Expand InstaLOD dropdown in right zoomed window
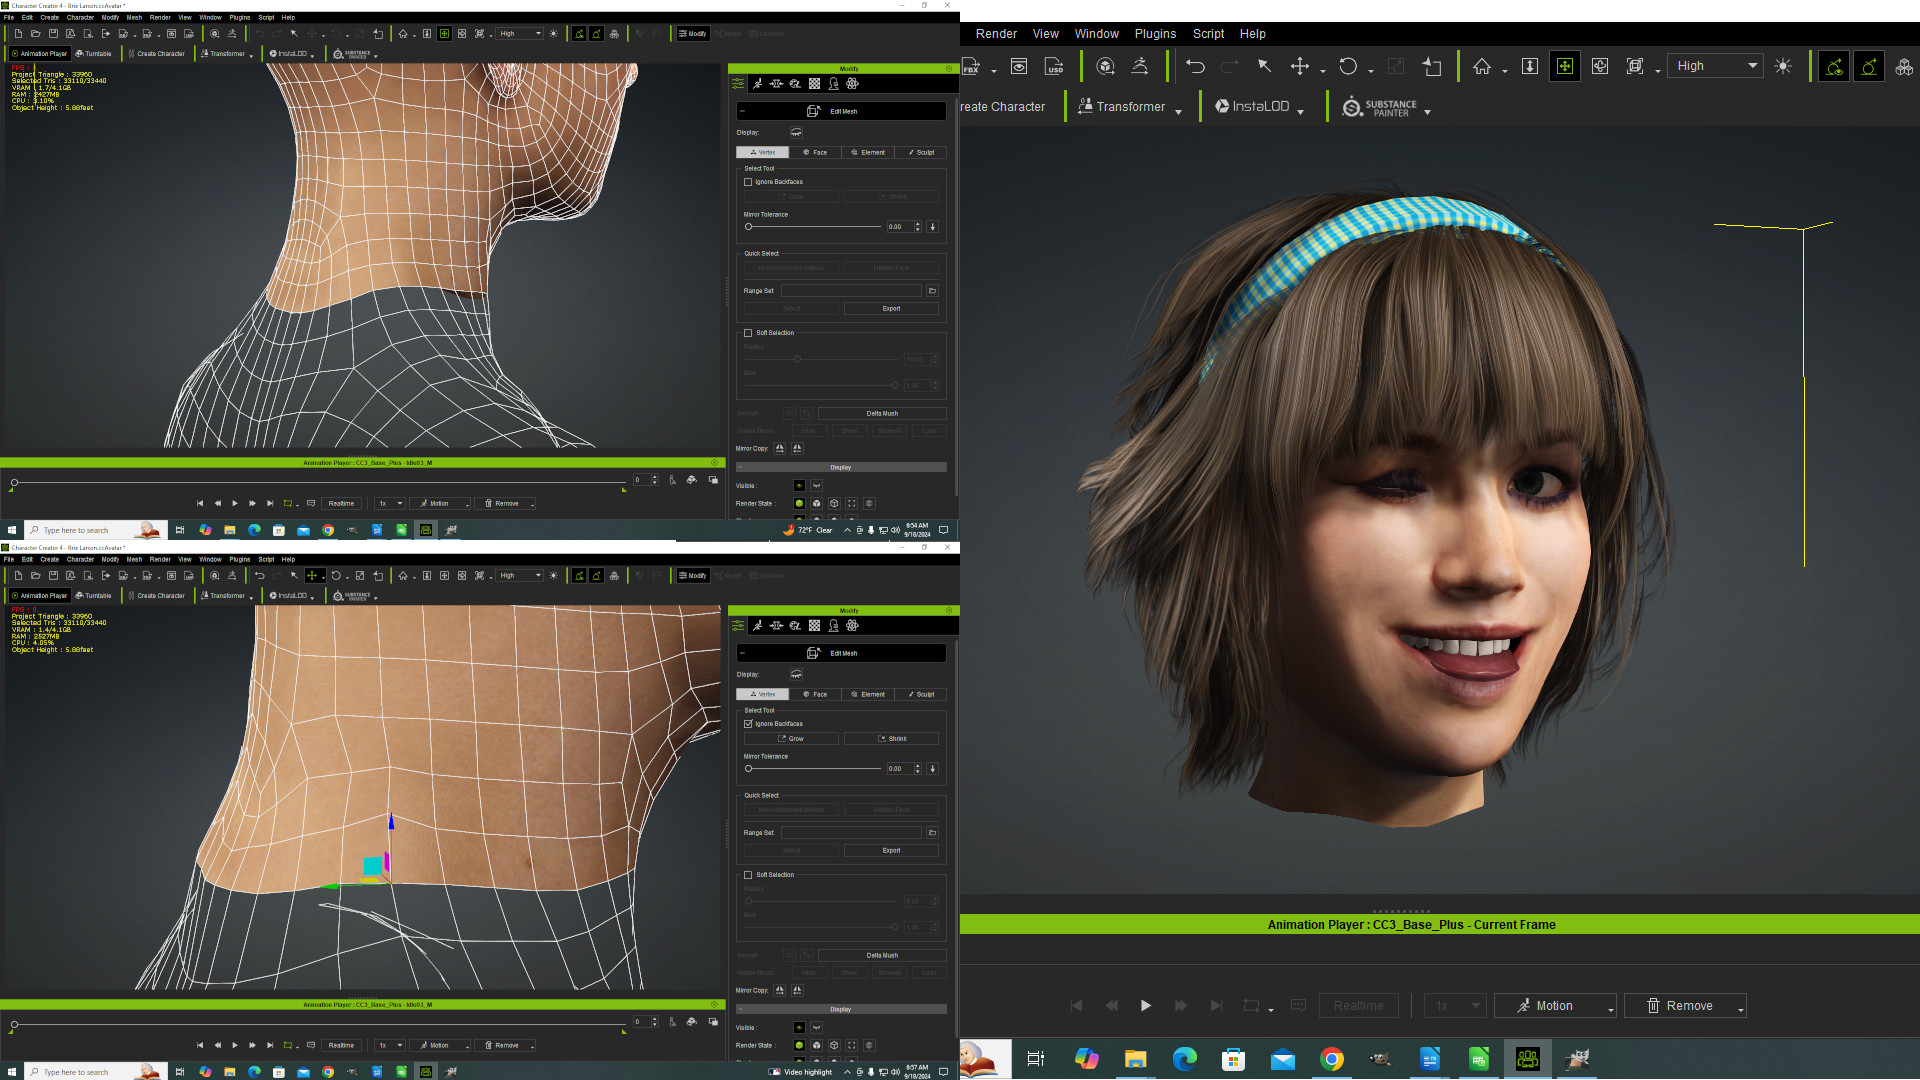Viewport: 1920px width, 1080px height. pyautogui.click(x=1301, y=111)
